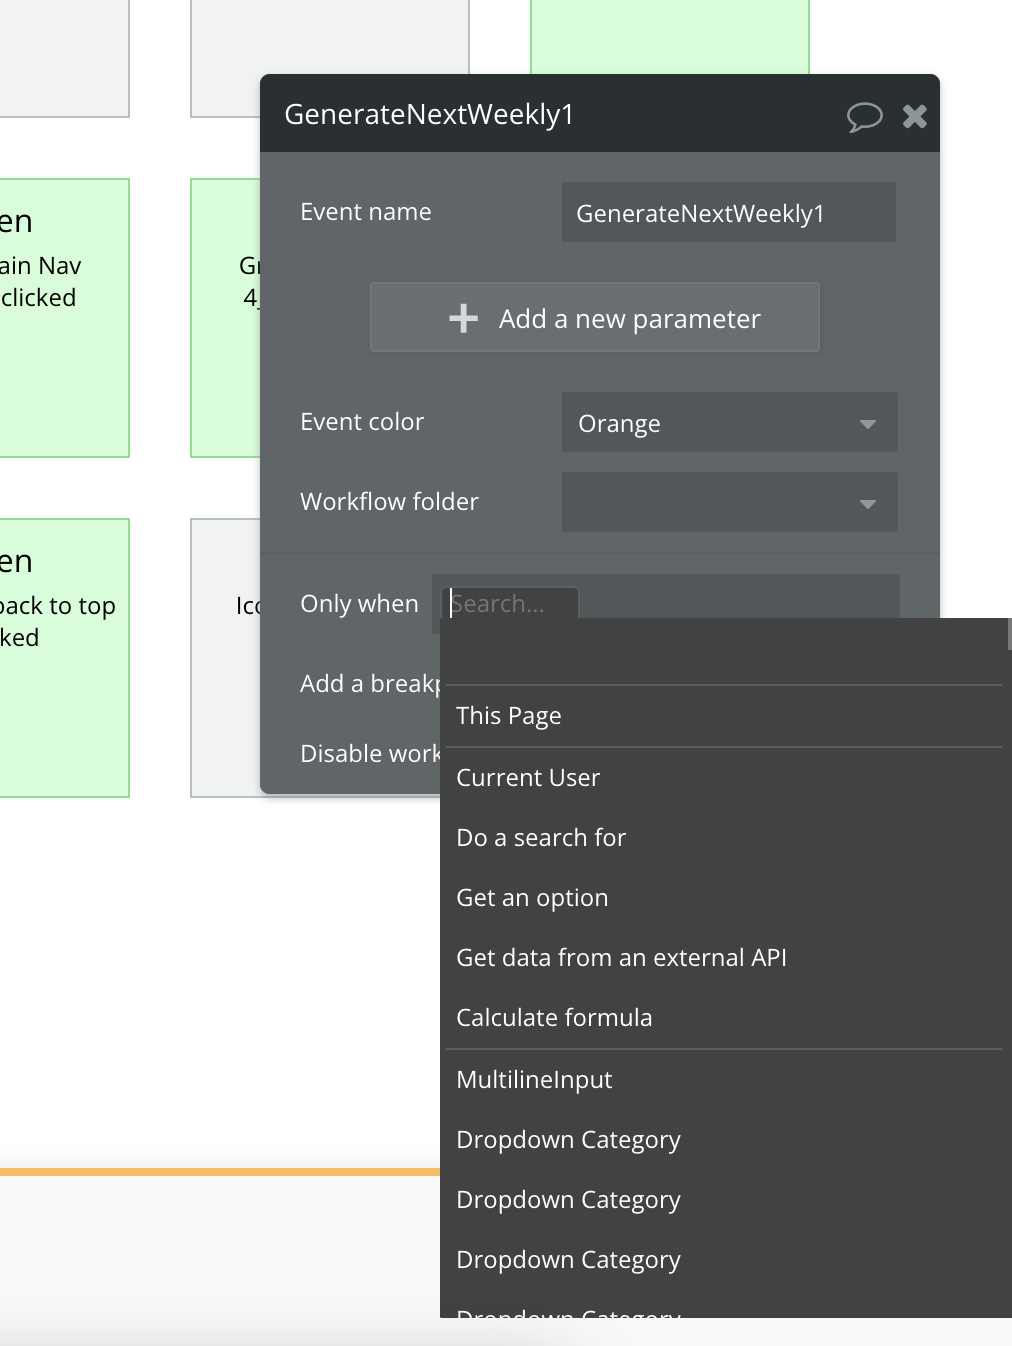1012x1346 pixels.
Task: Open the Event color dropdown
Action: (729, 423)
